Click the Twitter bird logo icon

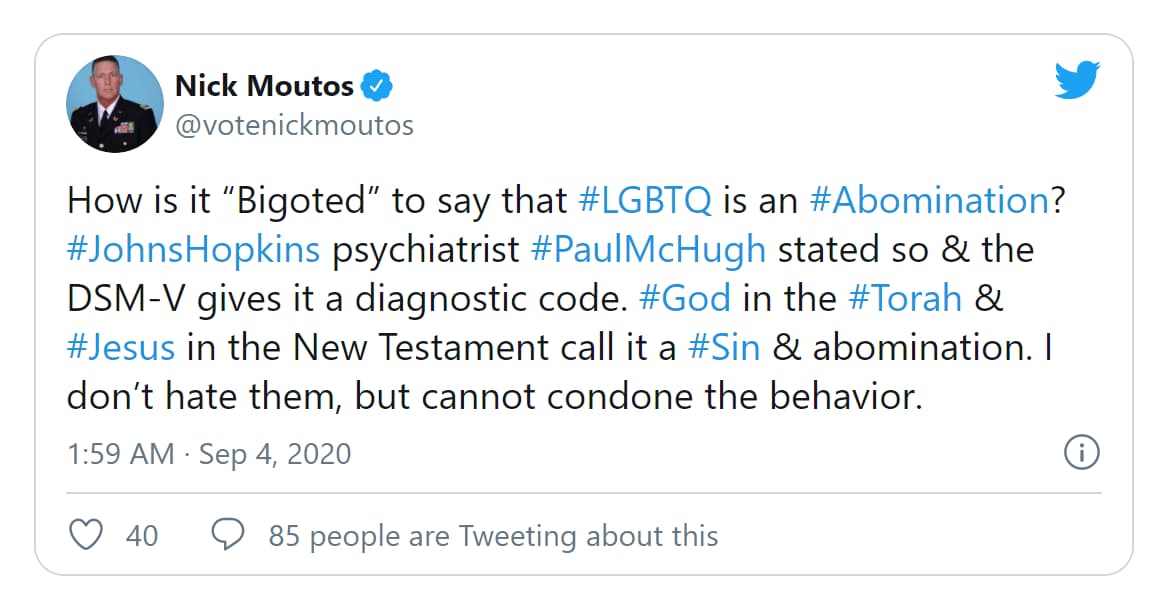tap(1077, 79)
